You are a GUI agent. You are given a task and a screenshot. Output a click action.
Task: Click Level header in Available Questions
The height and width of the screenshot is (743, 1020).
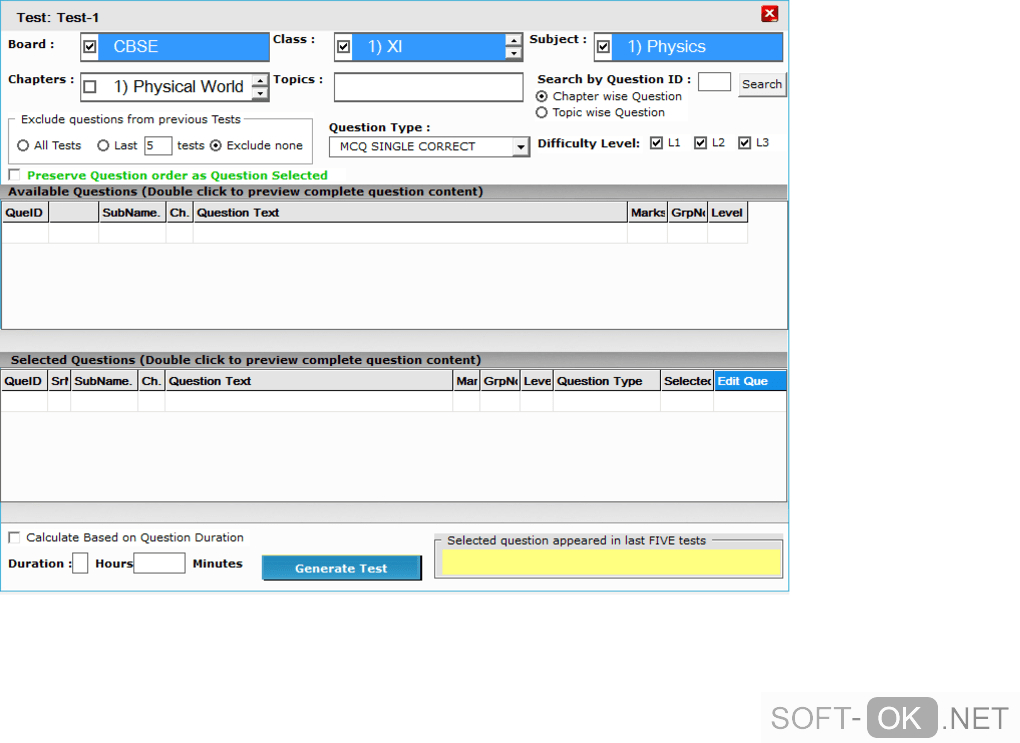click(x=727, y=213)
